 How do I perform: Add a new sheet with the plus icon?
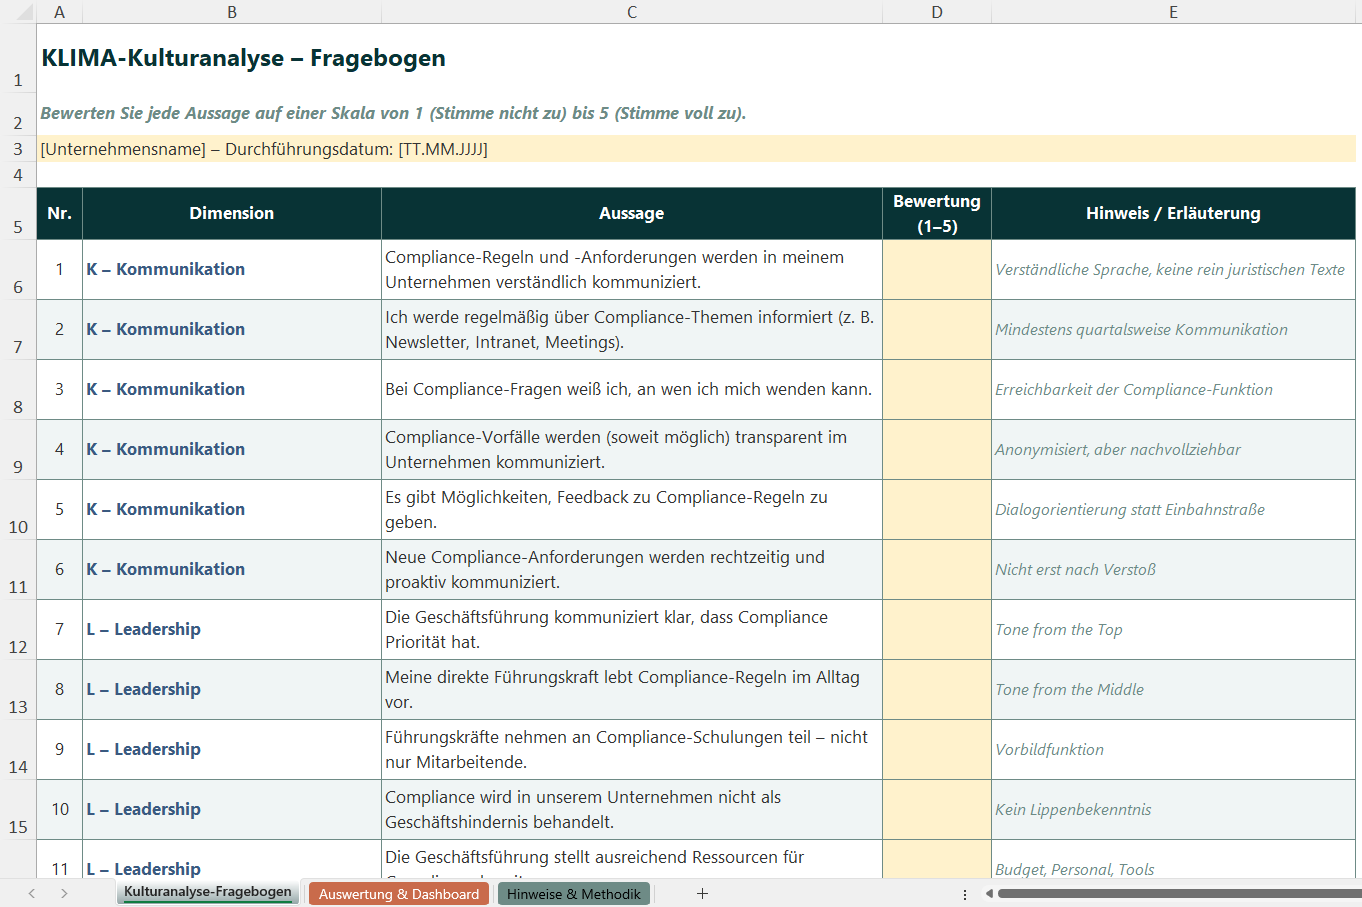(x=703, y=893)
